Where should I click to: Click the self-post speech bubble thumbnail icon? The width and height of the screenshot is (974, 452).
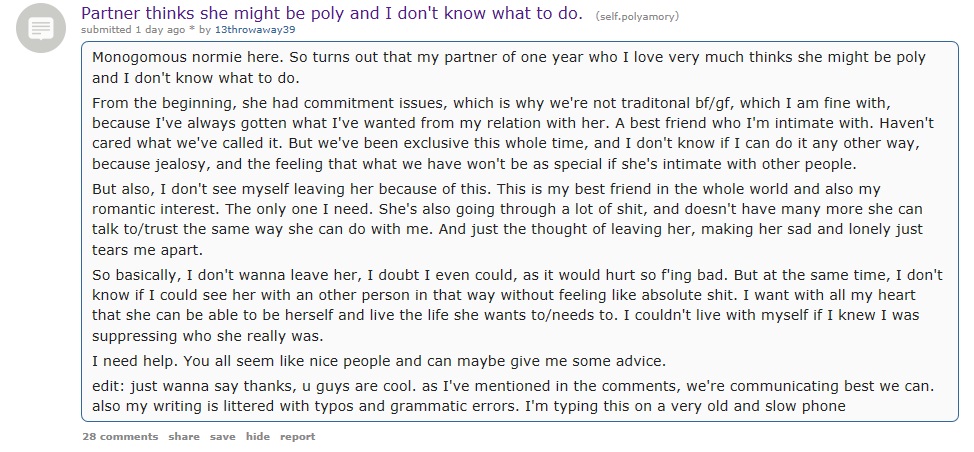pos(41,28)
